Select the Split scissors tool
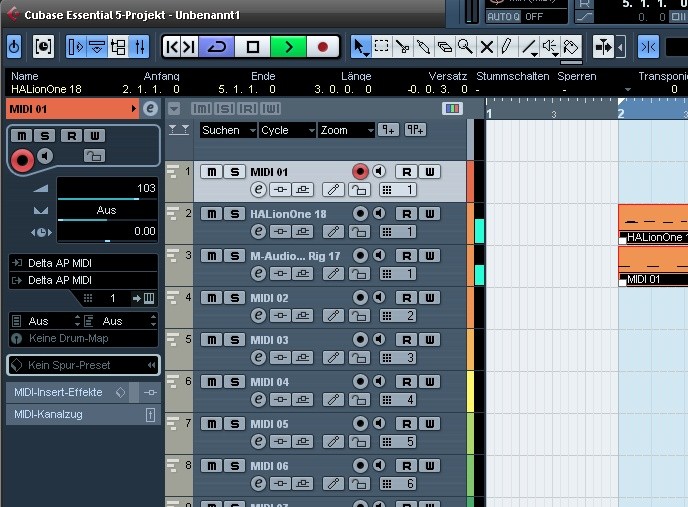Viewport: 688px width, 507px height. (x=402, y=47)
